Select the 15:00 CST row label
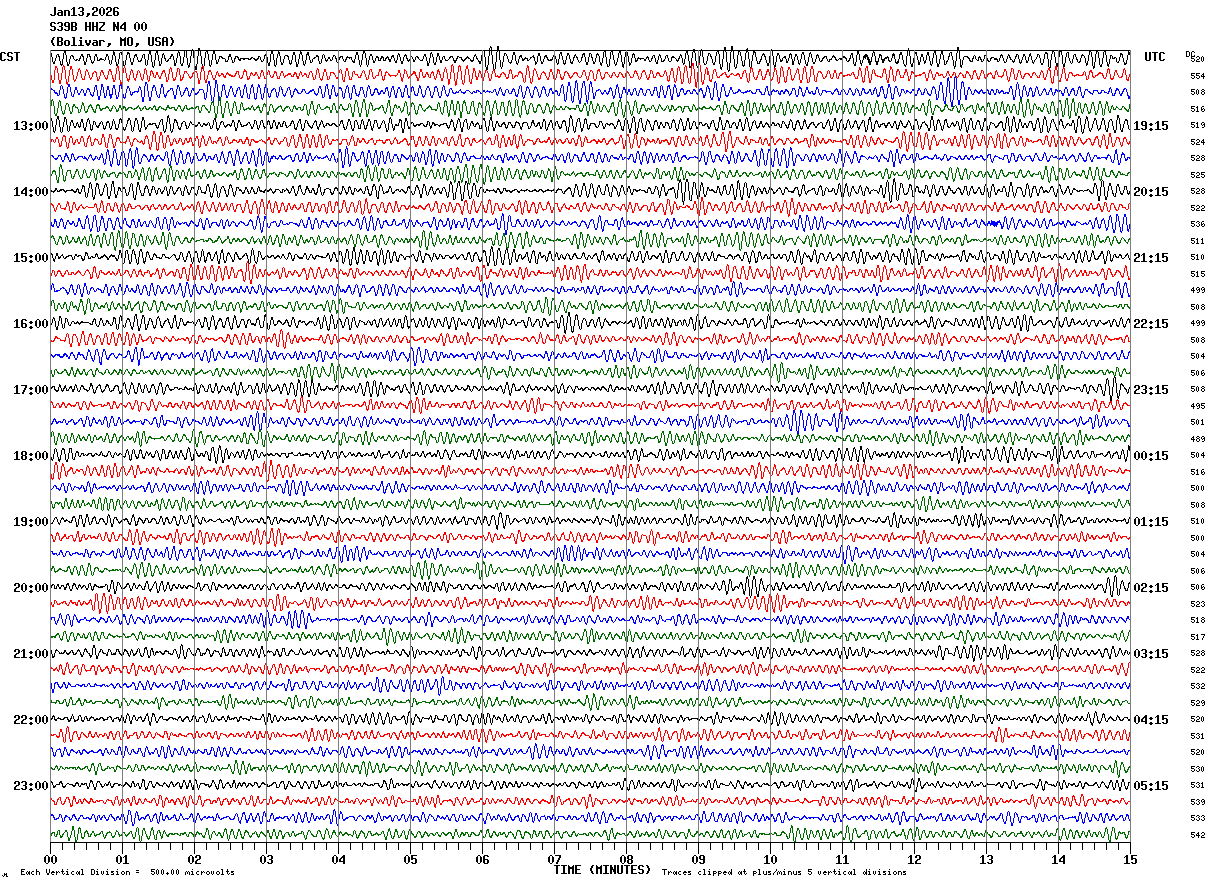This screenshot has height=886, width=1210. (30, 258)
